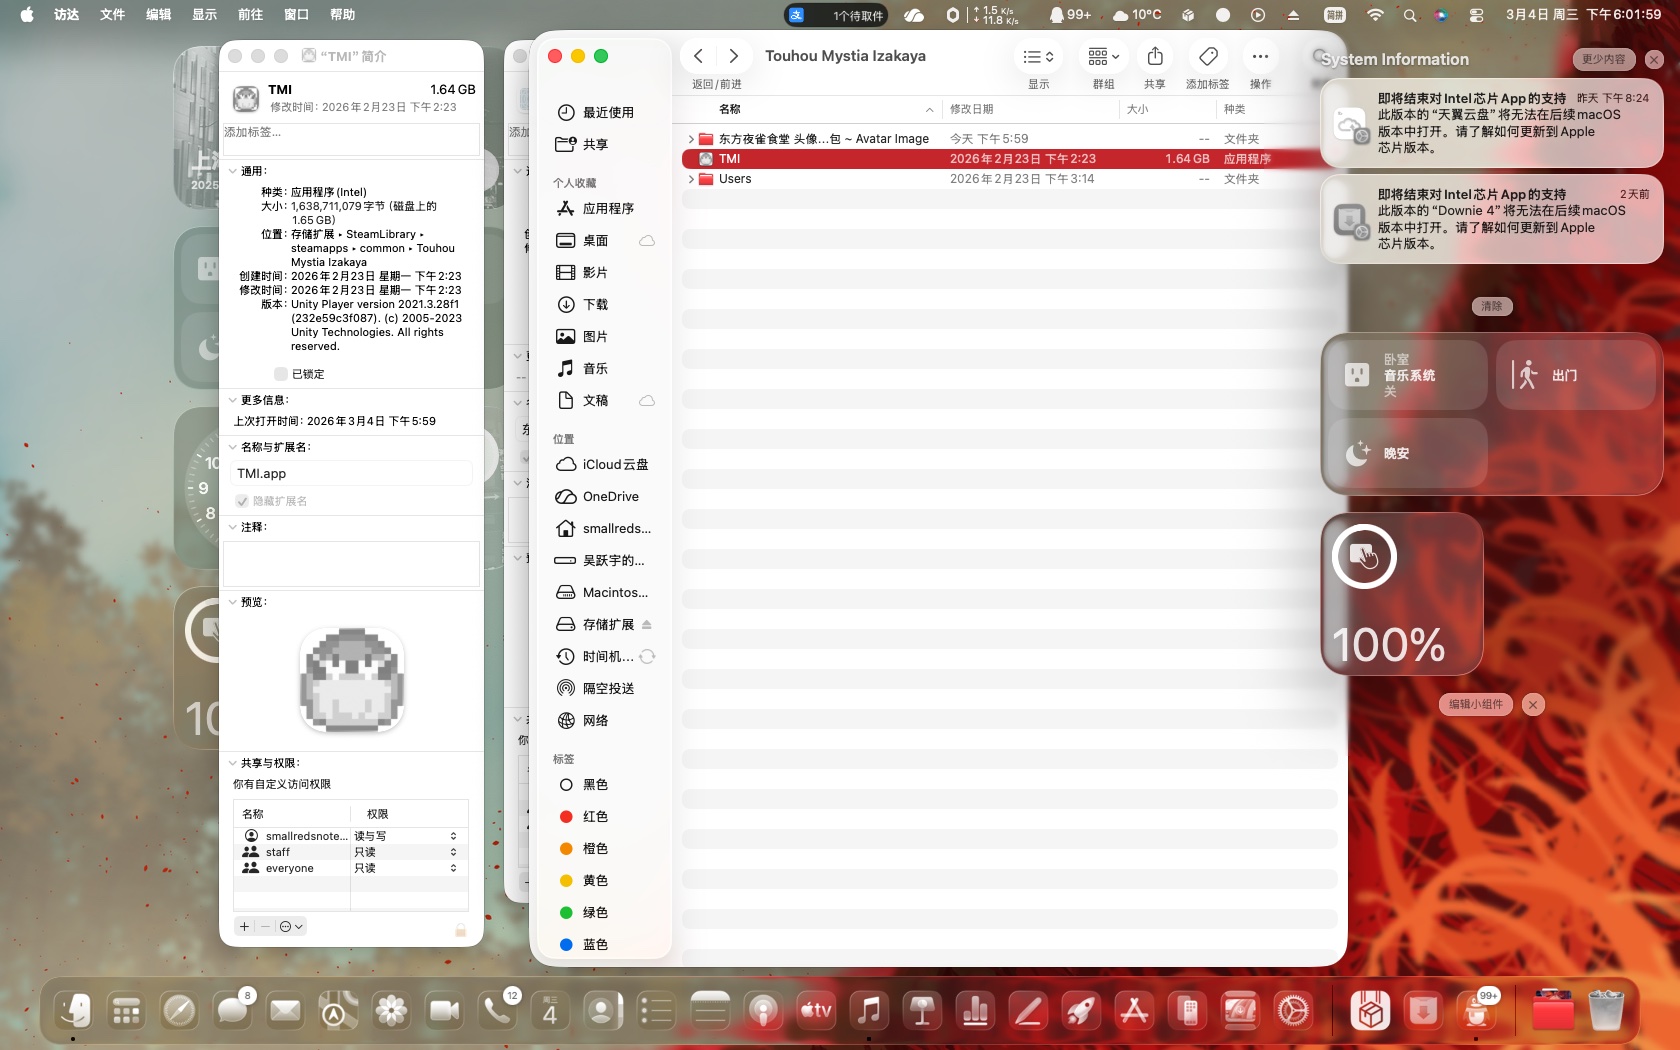Navigate back with the left chevron
Screen dimensions: 1680x1050
(x=699, y=56)
